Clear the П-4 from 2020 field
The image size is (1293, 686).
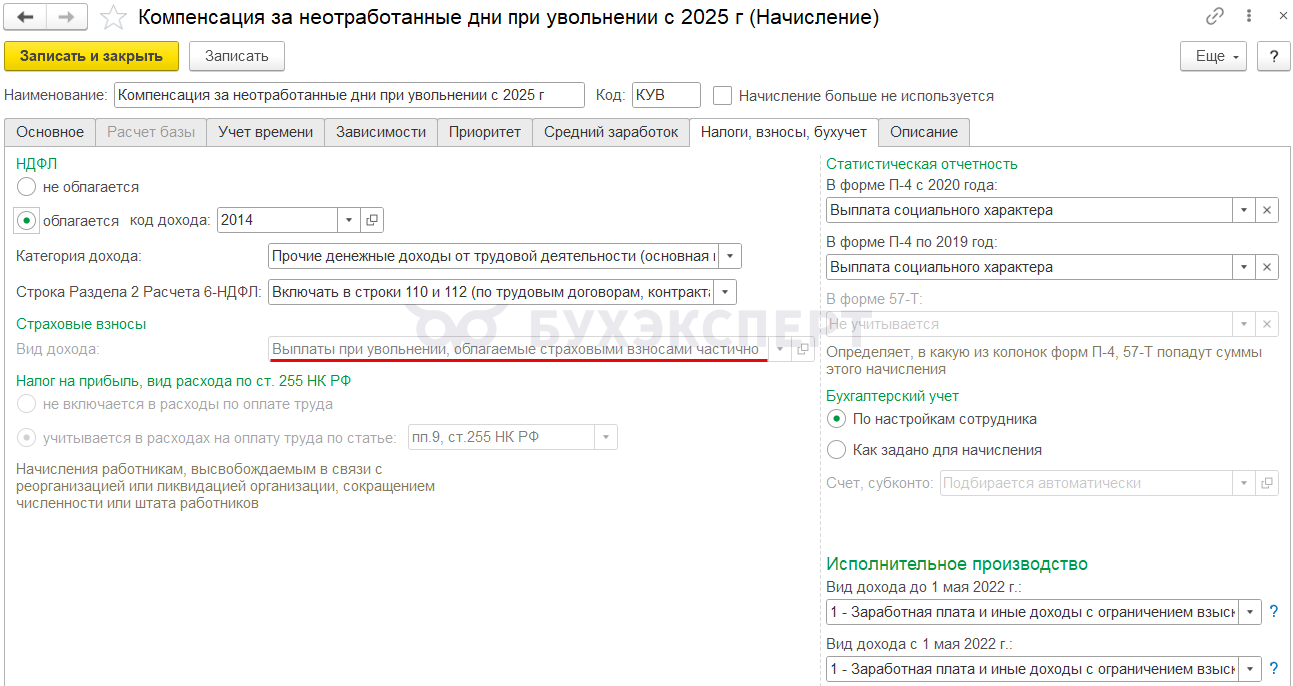coord(1267,210)
